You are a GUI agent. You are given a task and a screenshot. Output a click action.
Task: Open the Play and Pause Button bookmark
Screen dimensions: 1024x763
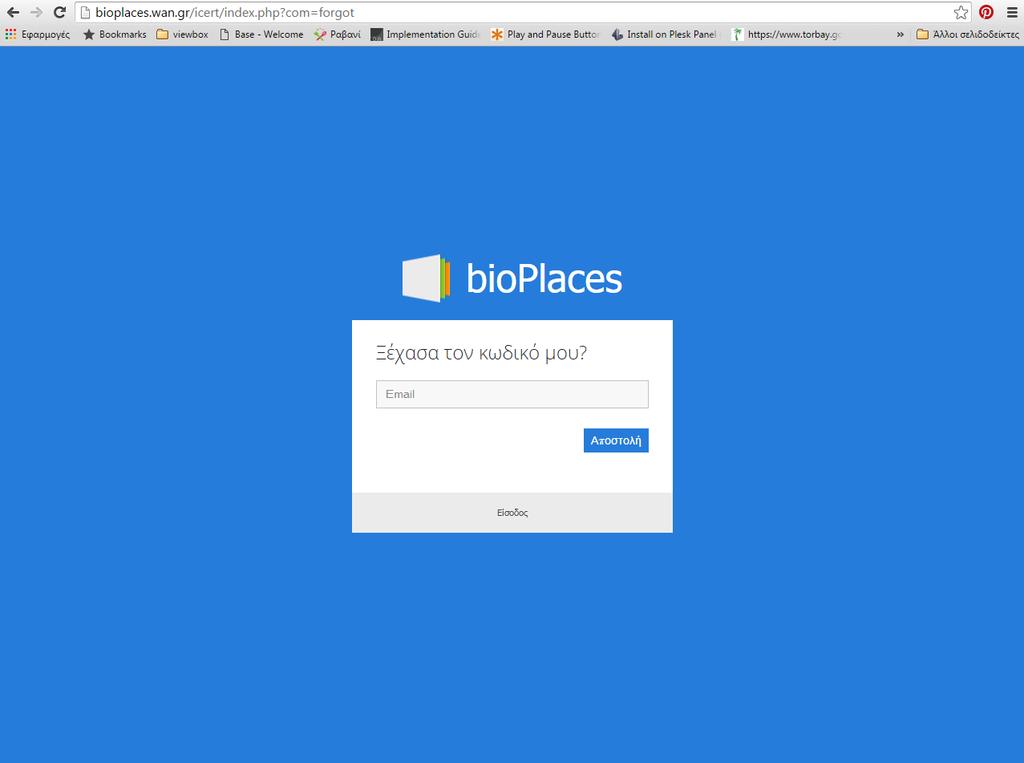pos(545,35)
